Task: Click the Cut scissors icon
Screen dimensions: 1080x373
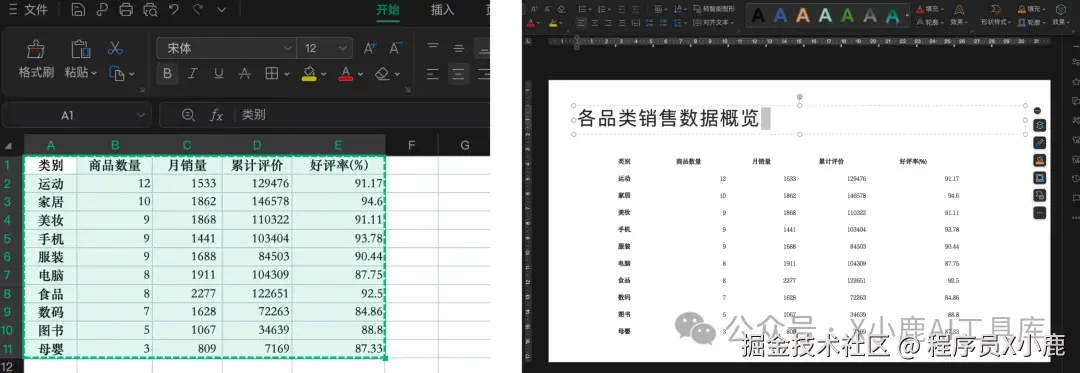Action: coord(116,49)
